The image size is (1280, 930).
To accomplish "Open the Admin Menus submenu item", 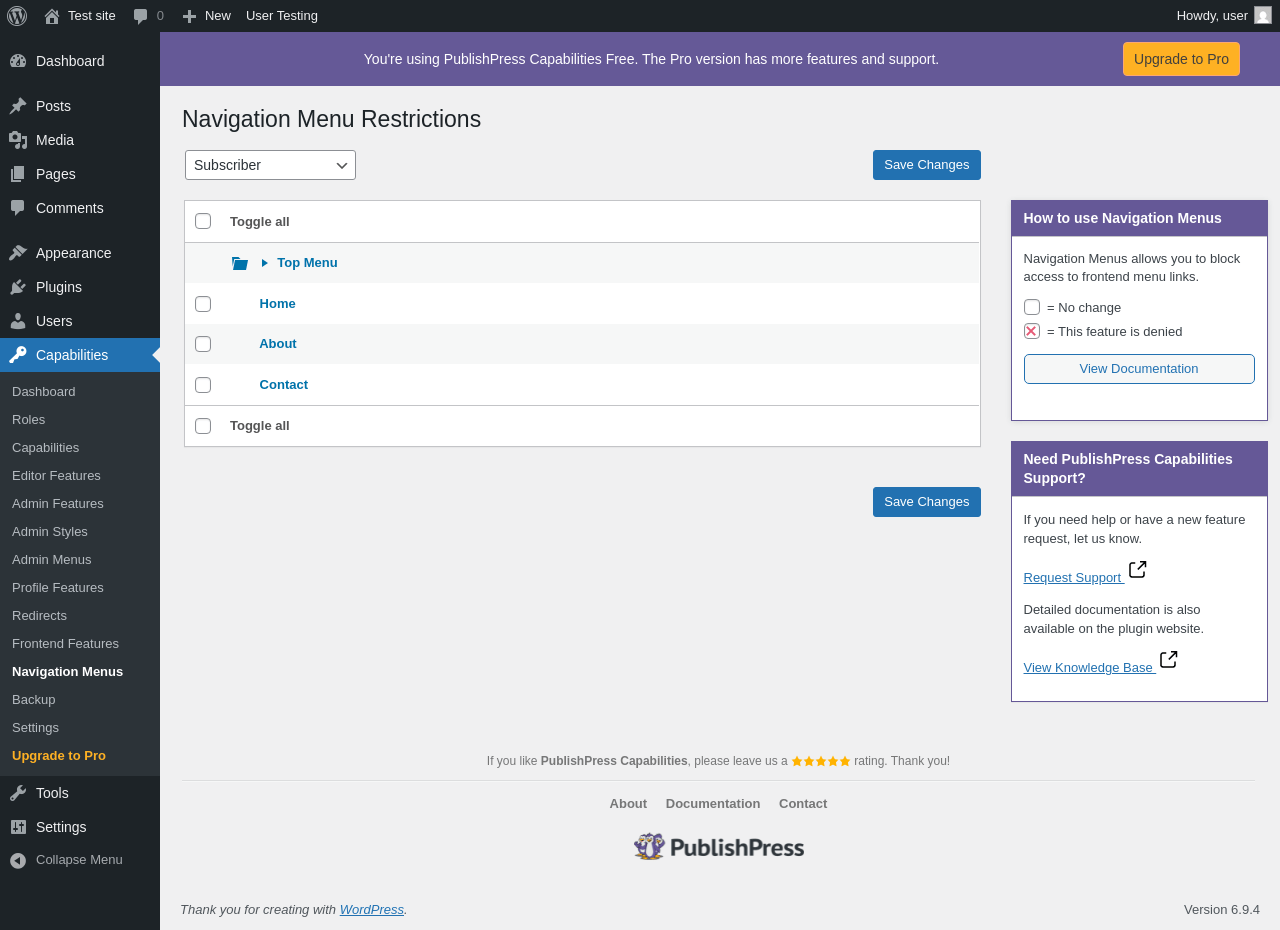I will (51, 559).
